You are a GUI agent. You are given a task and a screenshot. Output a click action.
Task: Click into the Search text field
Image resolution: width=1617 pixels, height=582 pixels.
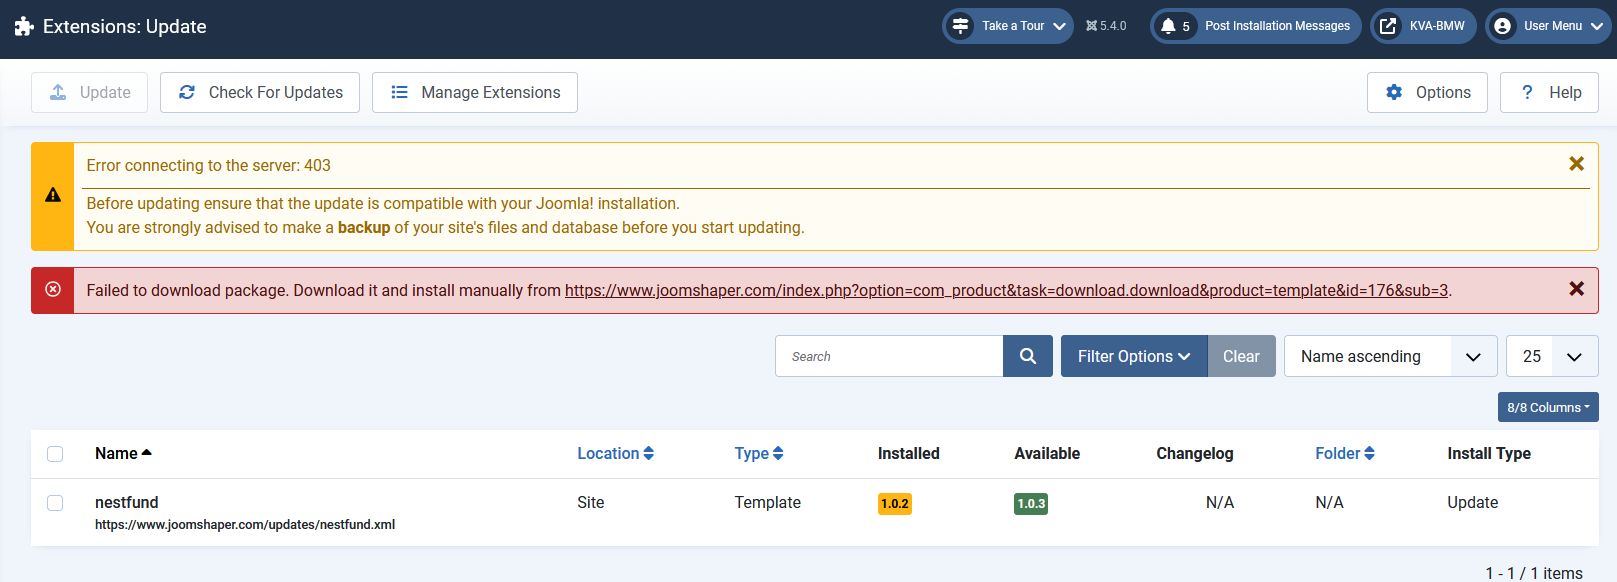[x=888, y=356]
